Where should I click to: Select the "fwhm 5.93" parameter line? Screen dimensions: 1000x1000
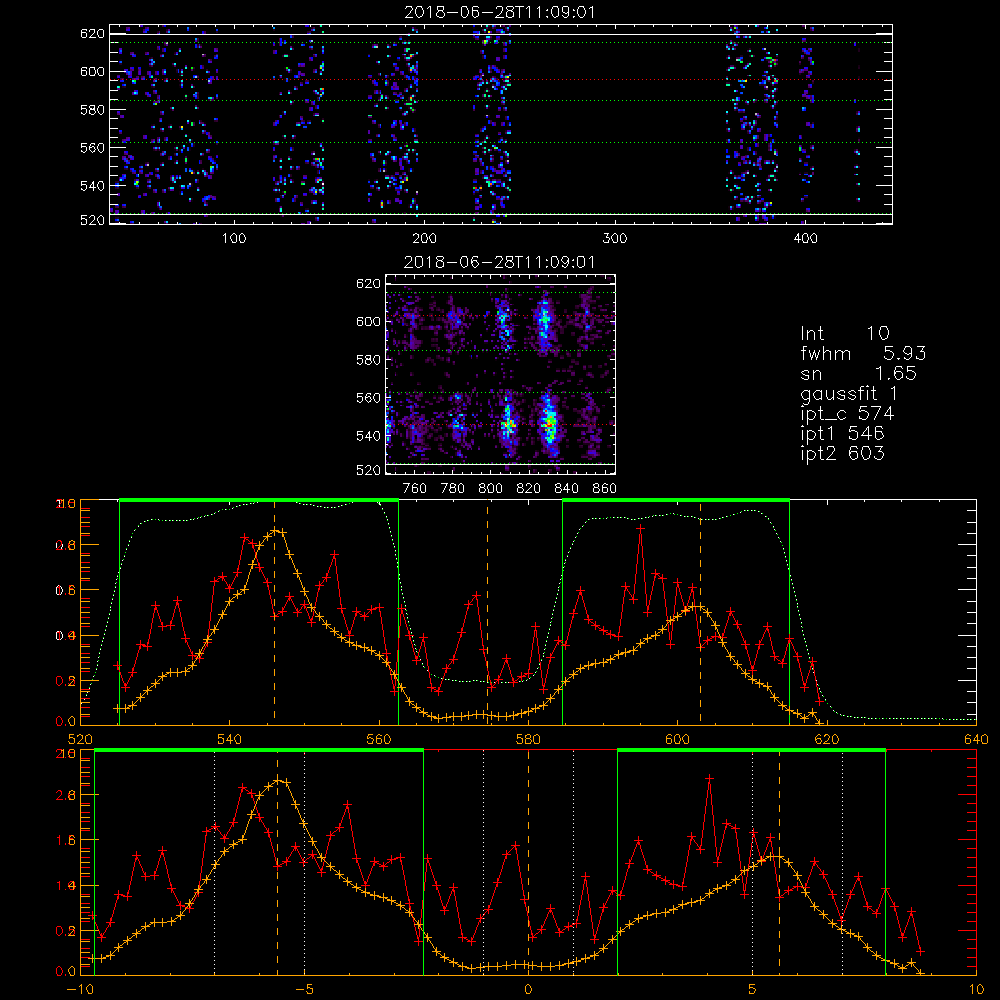(x=863, y=353)
